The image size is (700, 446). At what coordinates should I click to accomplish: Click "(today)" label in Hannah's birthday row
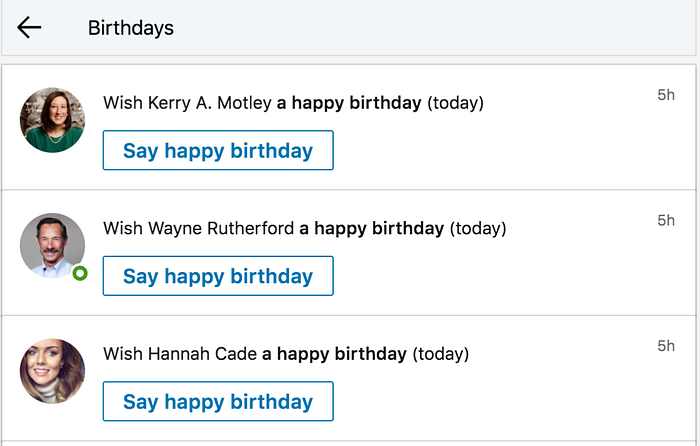coord(440,354)
